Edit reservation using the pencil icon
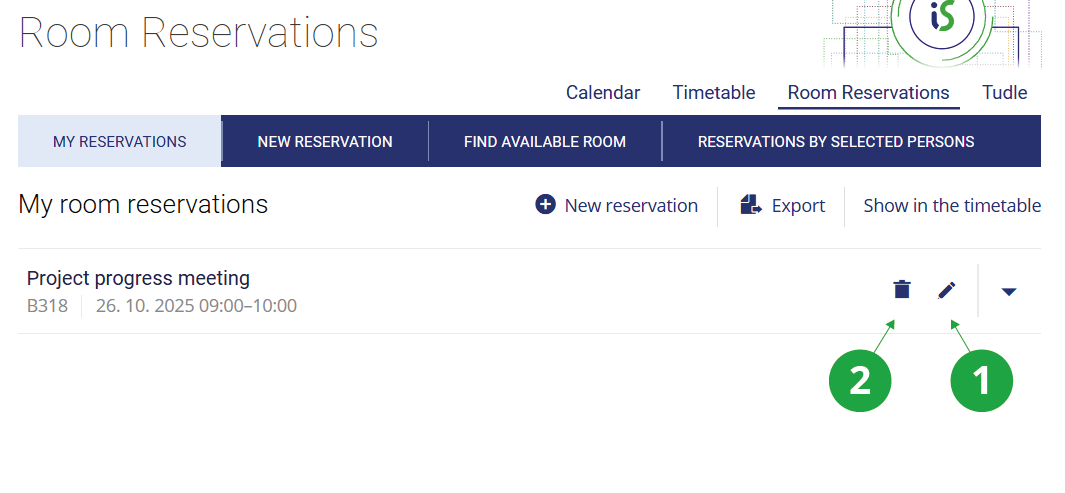 coord(946,290)
